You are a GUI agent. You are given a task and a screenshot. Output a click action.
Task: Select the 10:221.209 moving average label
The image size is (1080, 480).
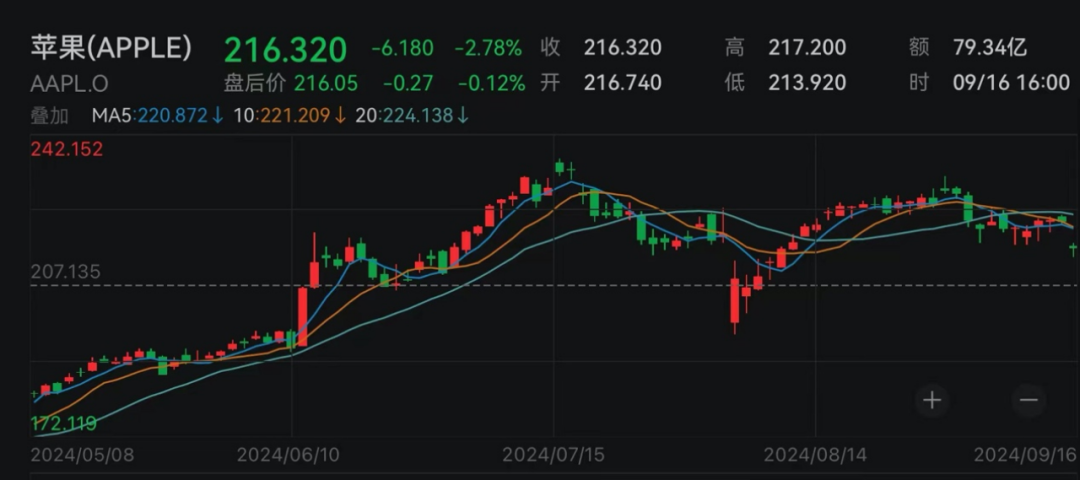[289, 116]
